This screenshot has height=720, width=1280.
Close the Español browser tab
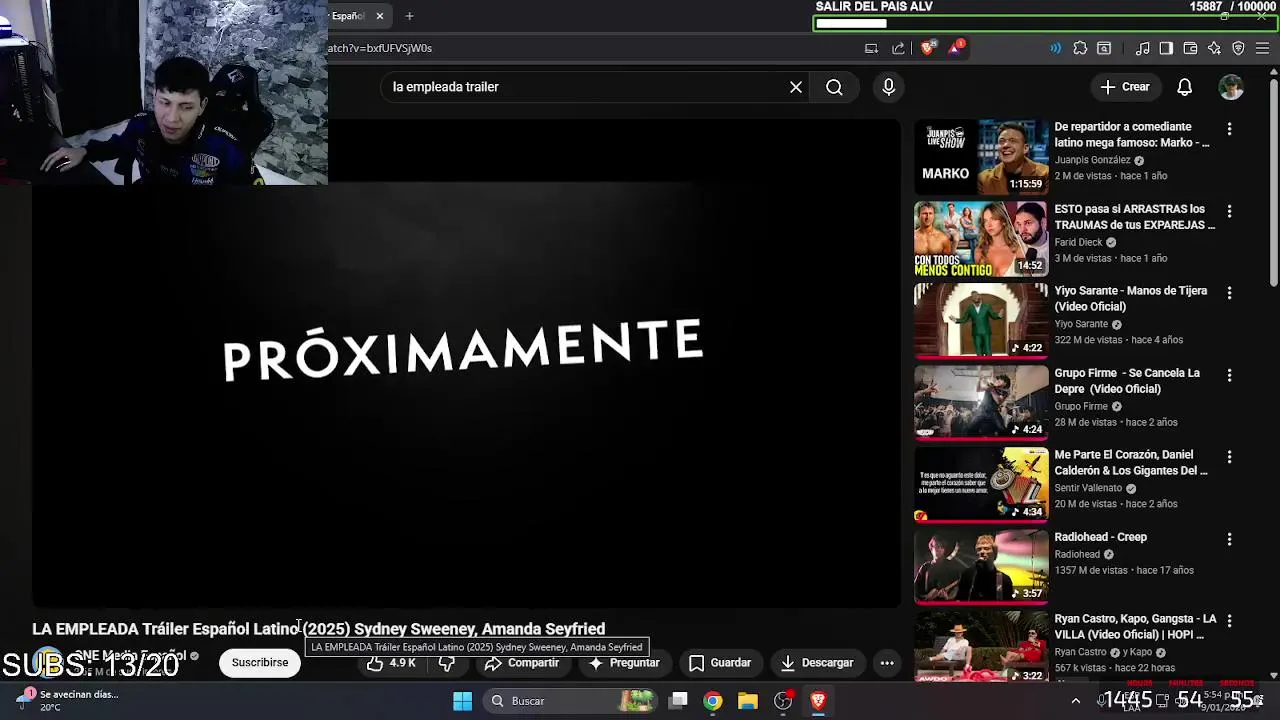tap(380, 16)
